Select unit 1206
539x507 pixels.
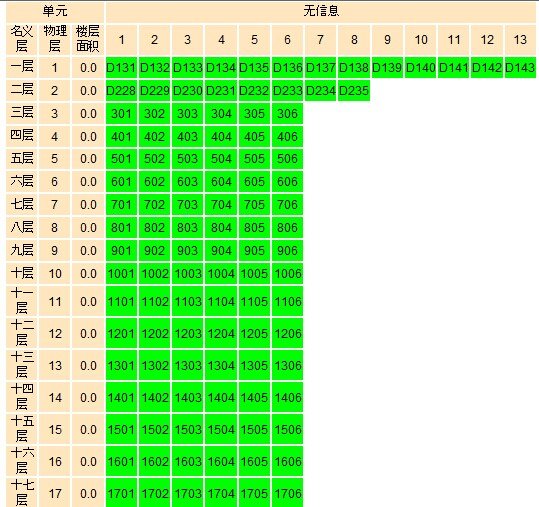(287, 333)
